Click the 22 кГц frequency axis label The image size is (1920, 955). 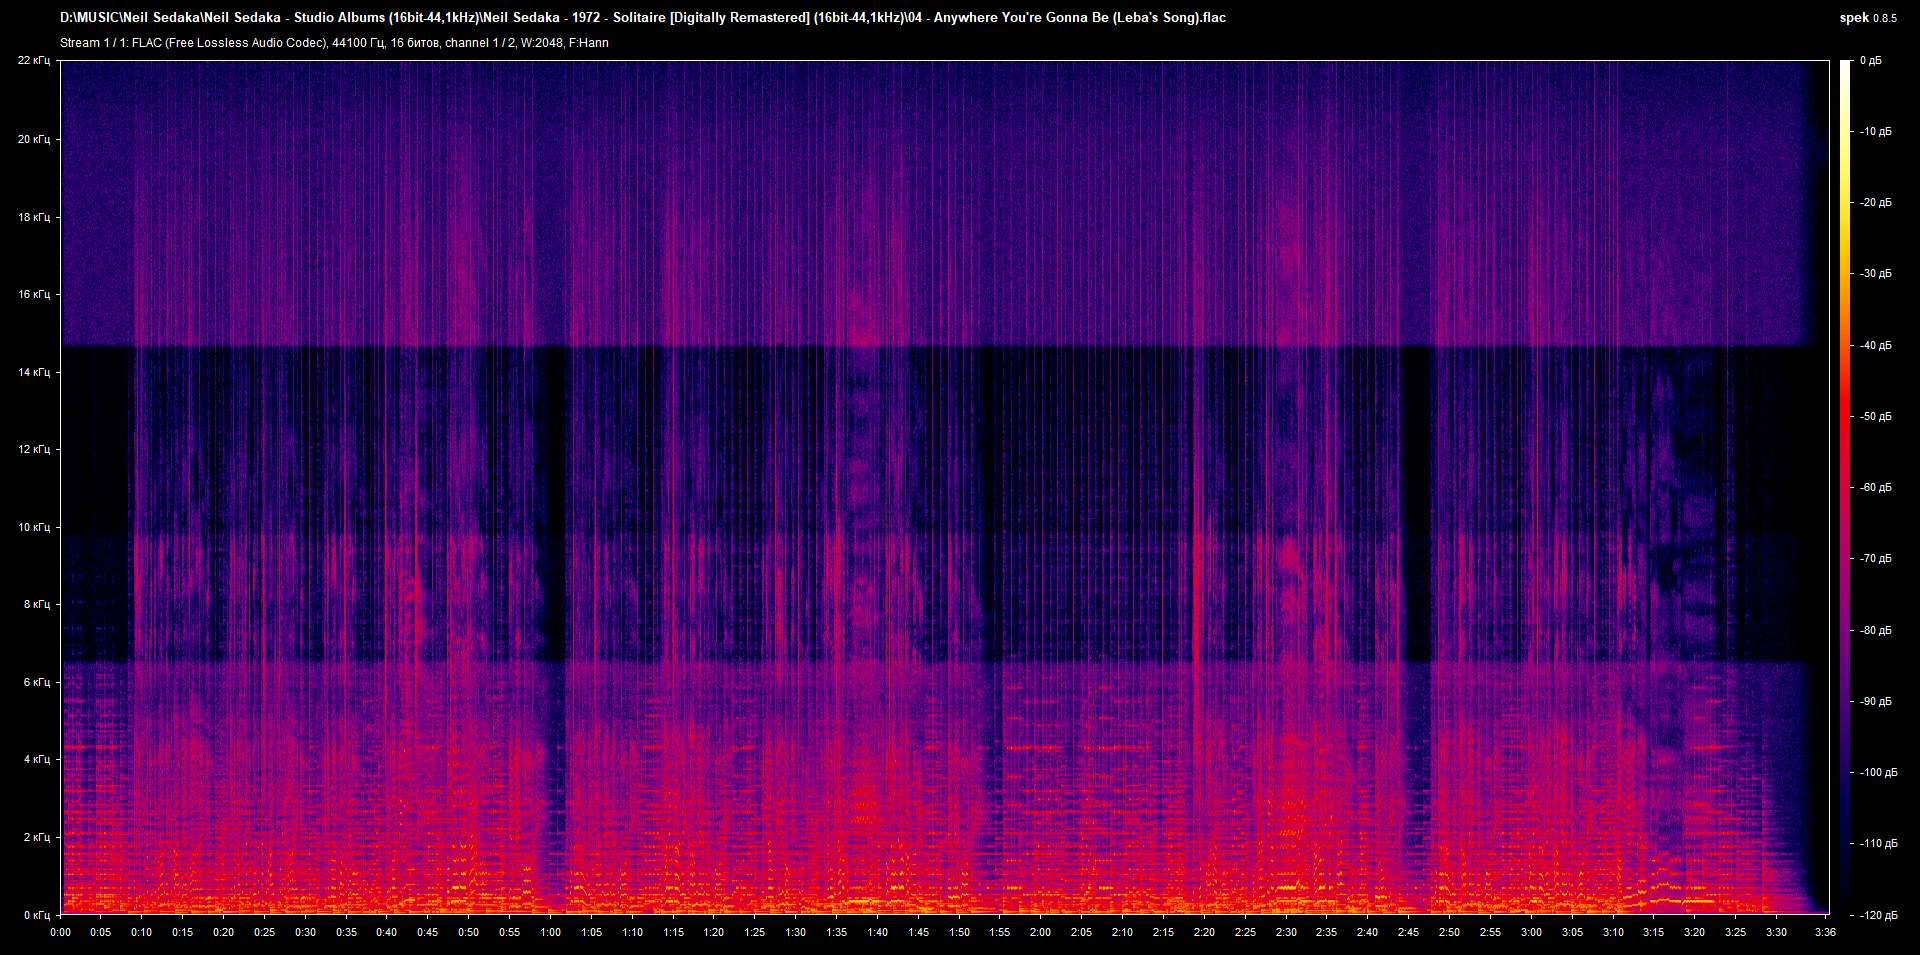click(33, 61)
